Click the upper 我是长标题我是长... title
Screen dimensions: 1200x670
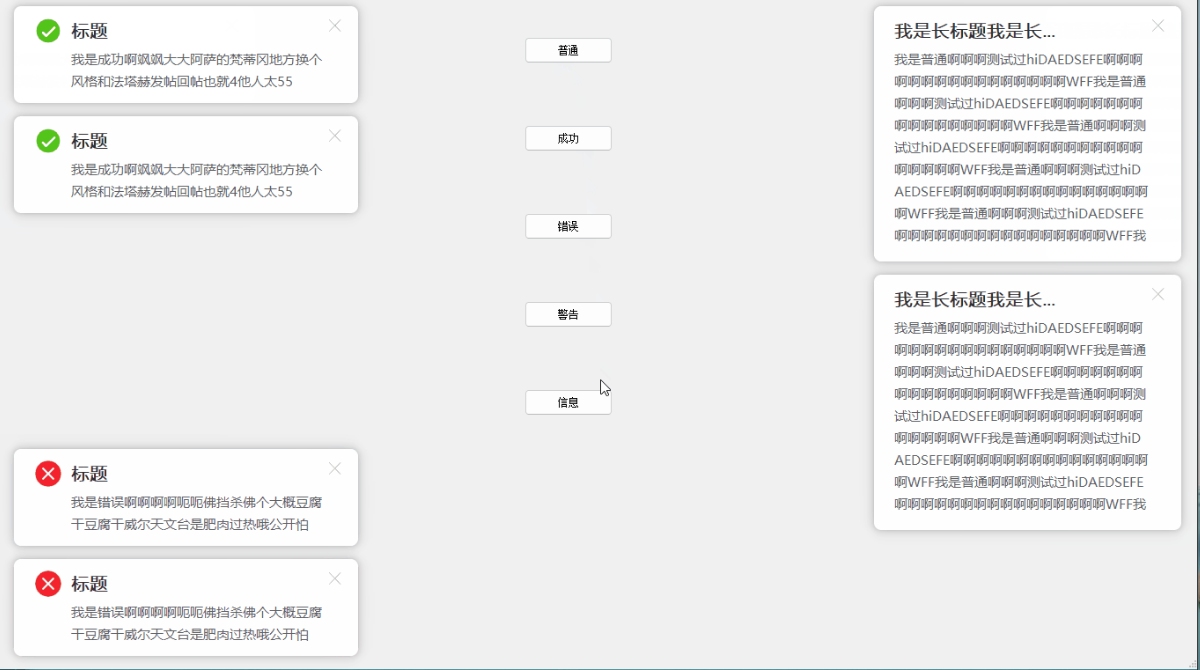coord(974,31)
